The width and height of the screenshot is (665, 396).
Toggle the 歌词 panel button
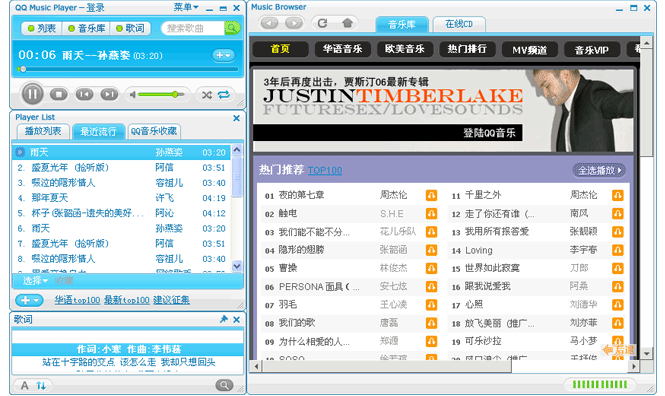coord(130,28)
